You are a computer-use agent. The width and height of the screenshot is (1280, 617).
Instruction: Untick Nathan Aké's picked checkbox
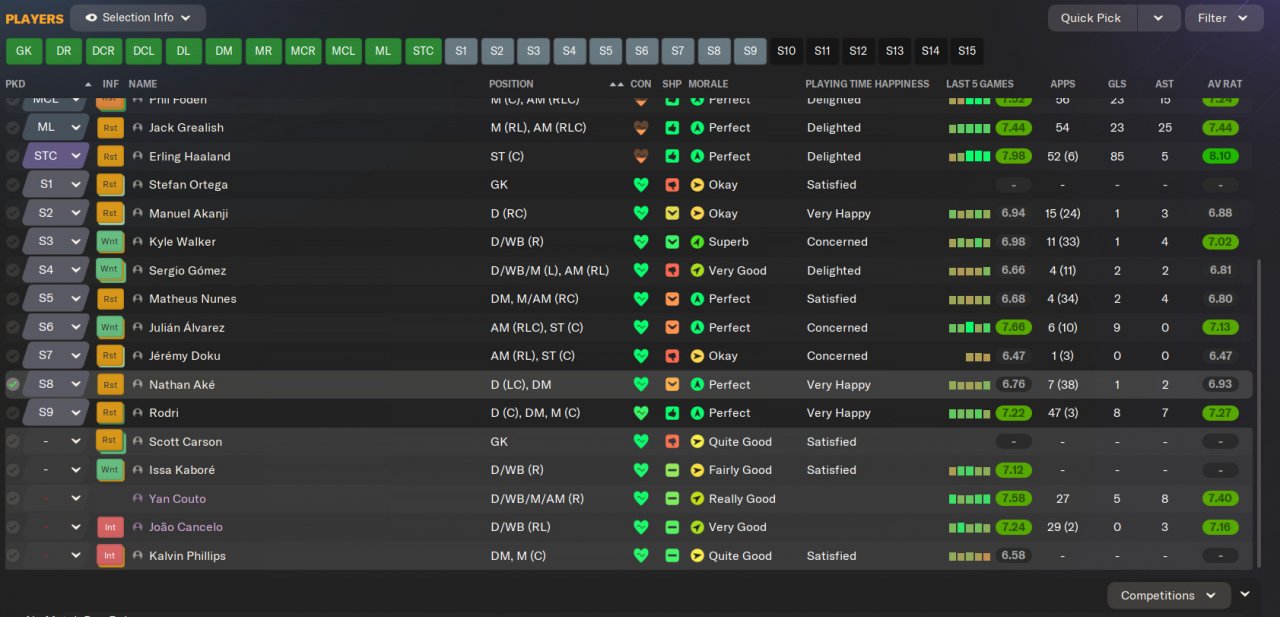[13, 384]
